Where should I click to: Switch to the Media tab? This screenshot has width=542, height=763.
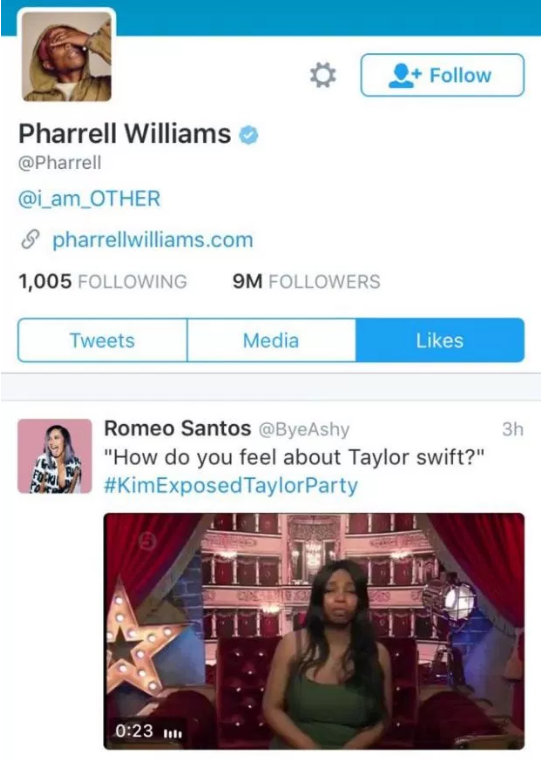coord(271,340)
